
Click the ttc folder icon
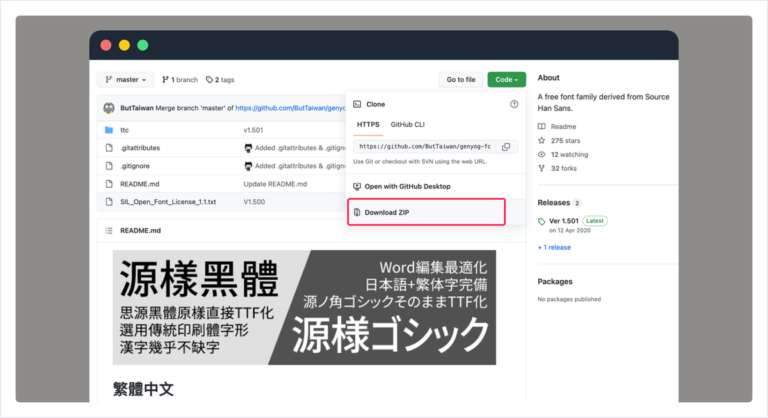[x=109, y=130]
